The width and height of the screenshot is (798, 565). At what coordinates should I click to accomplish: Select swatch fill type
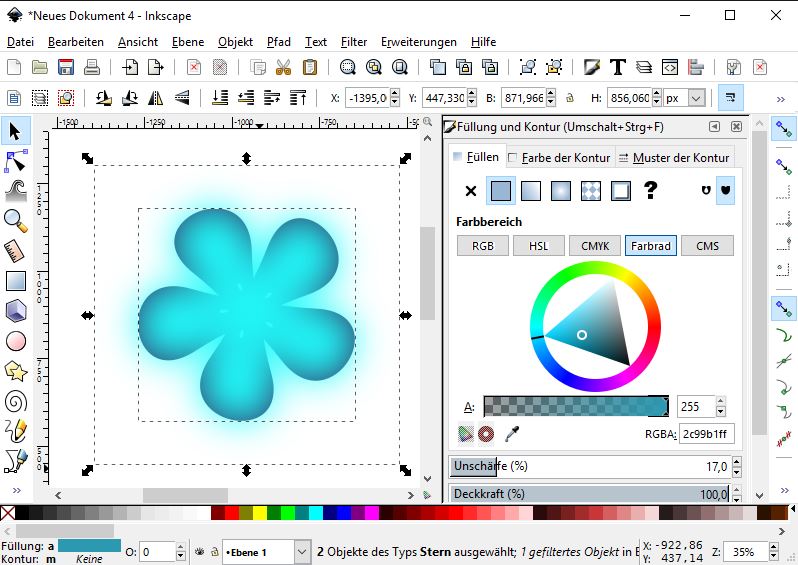point(621,191)
